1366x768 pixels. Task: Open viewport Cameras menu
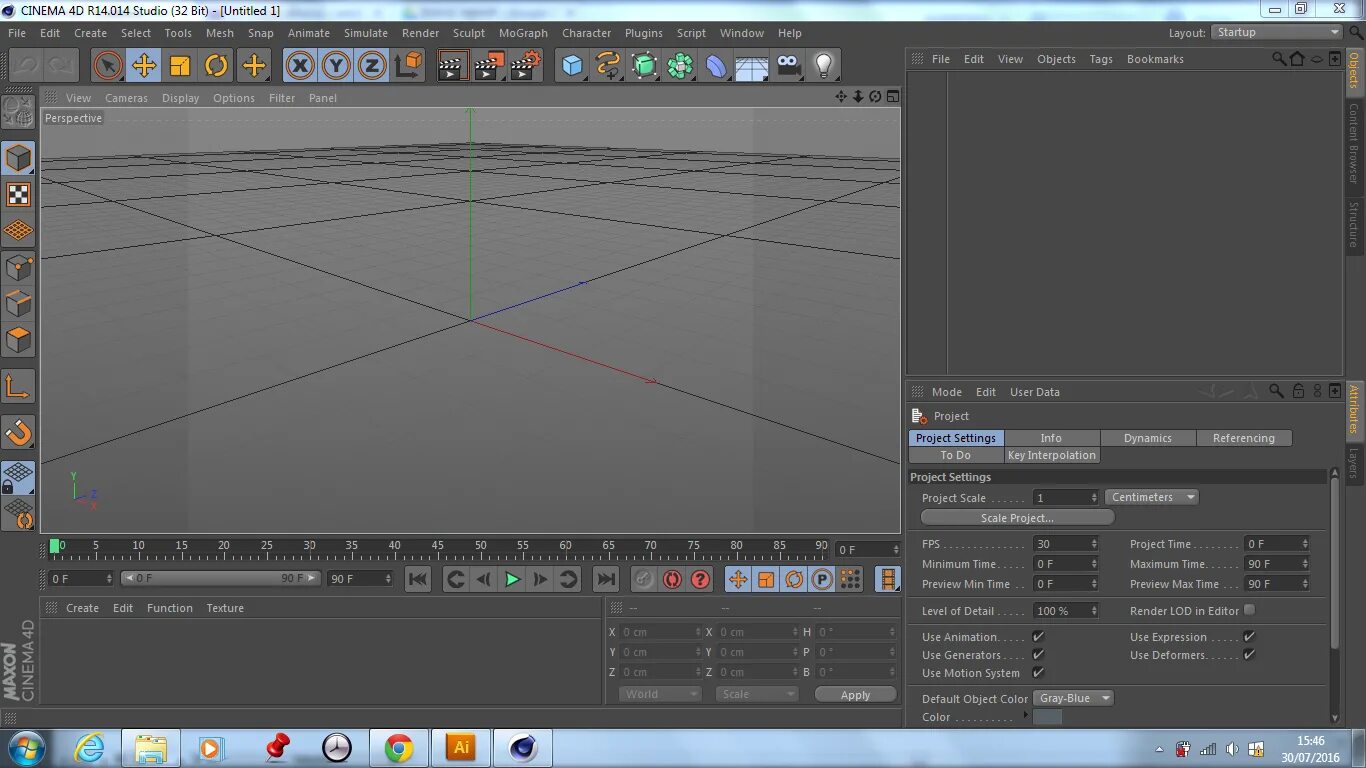[x=126, y=98]
